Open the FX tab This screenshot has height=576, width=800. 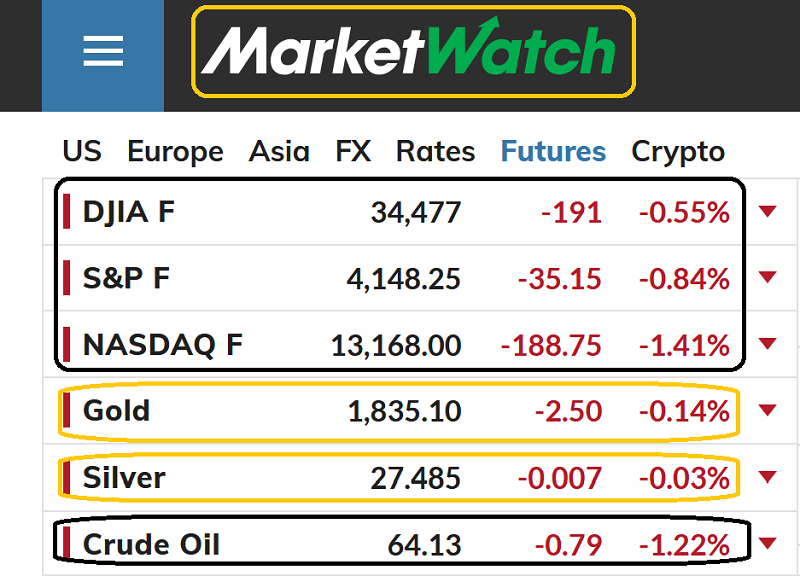point(353,151)
